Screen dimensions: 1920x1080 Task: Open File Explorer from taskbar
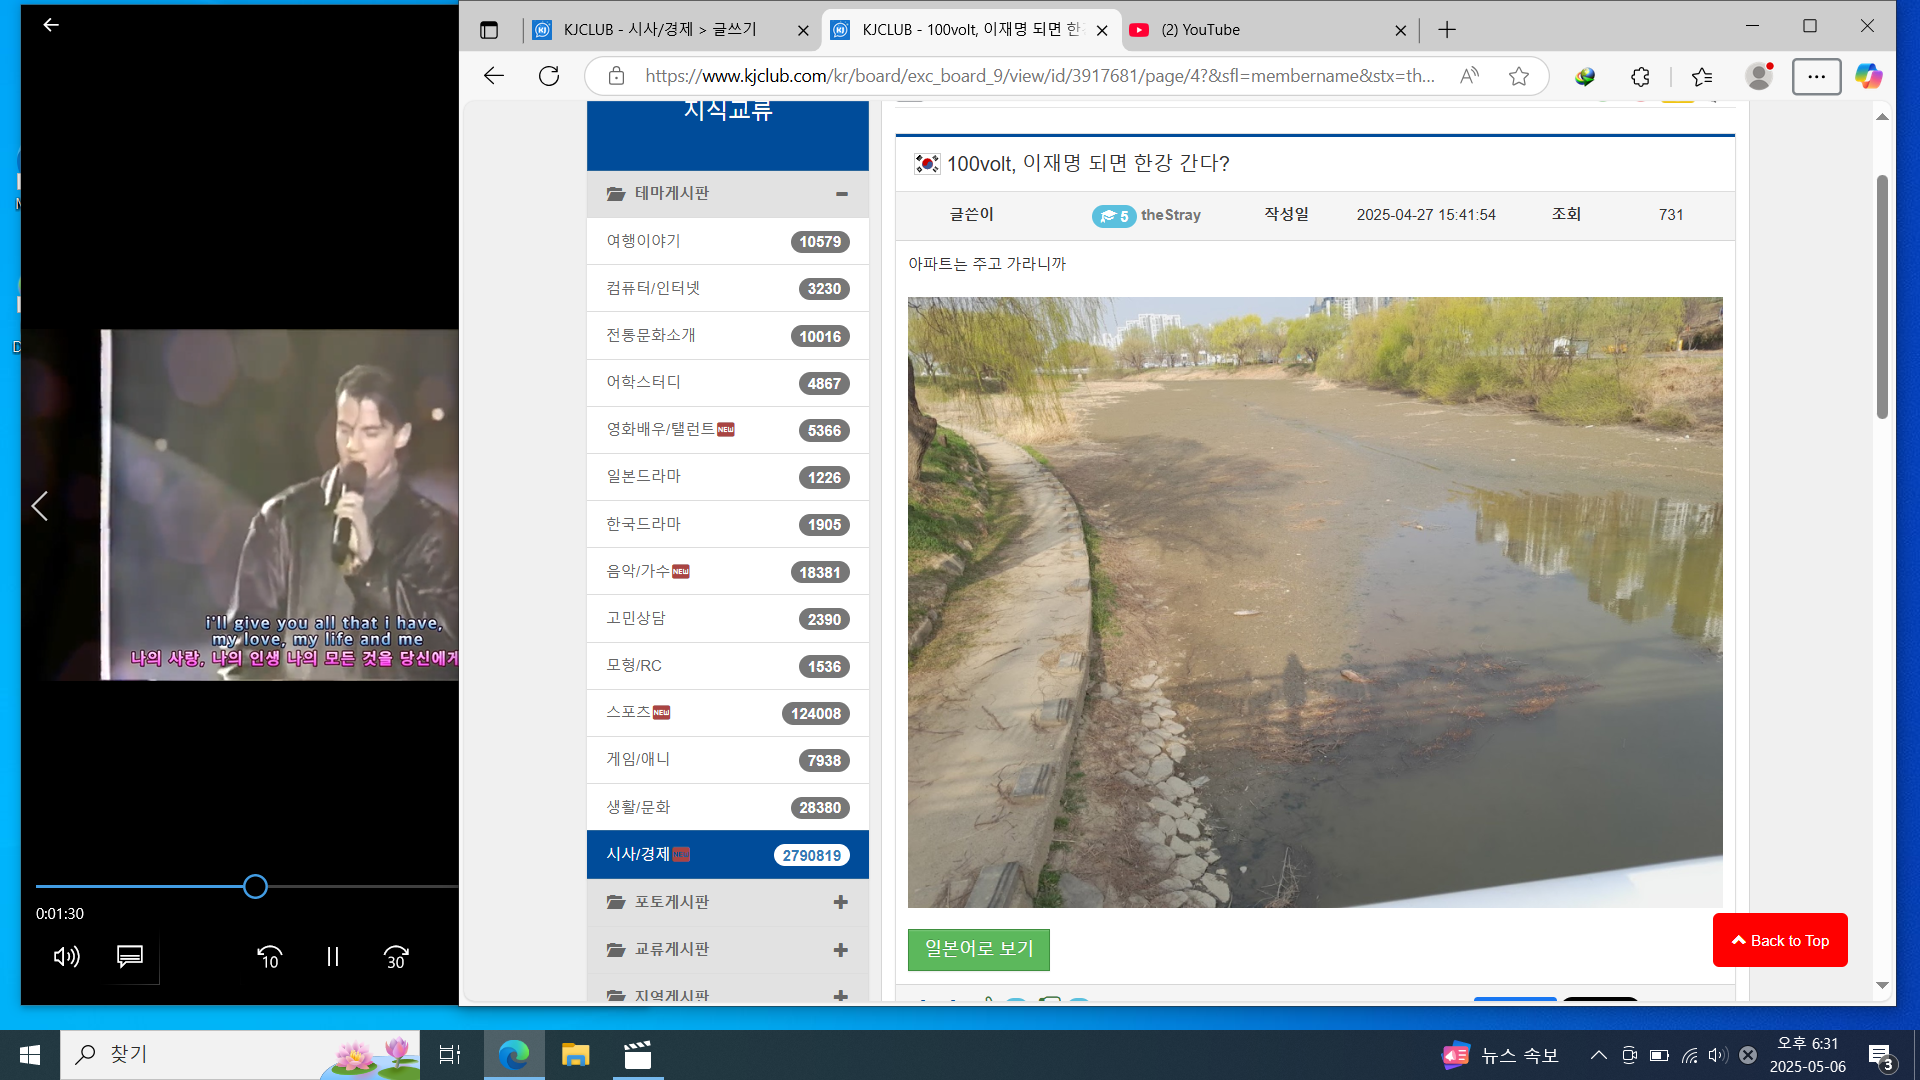[575, 1055]
